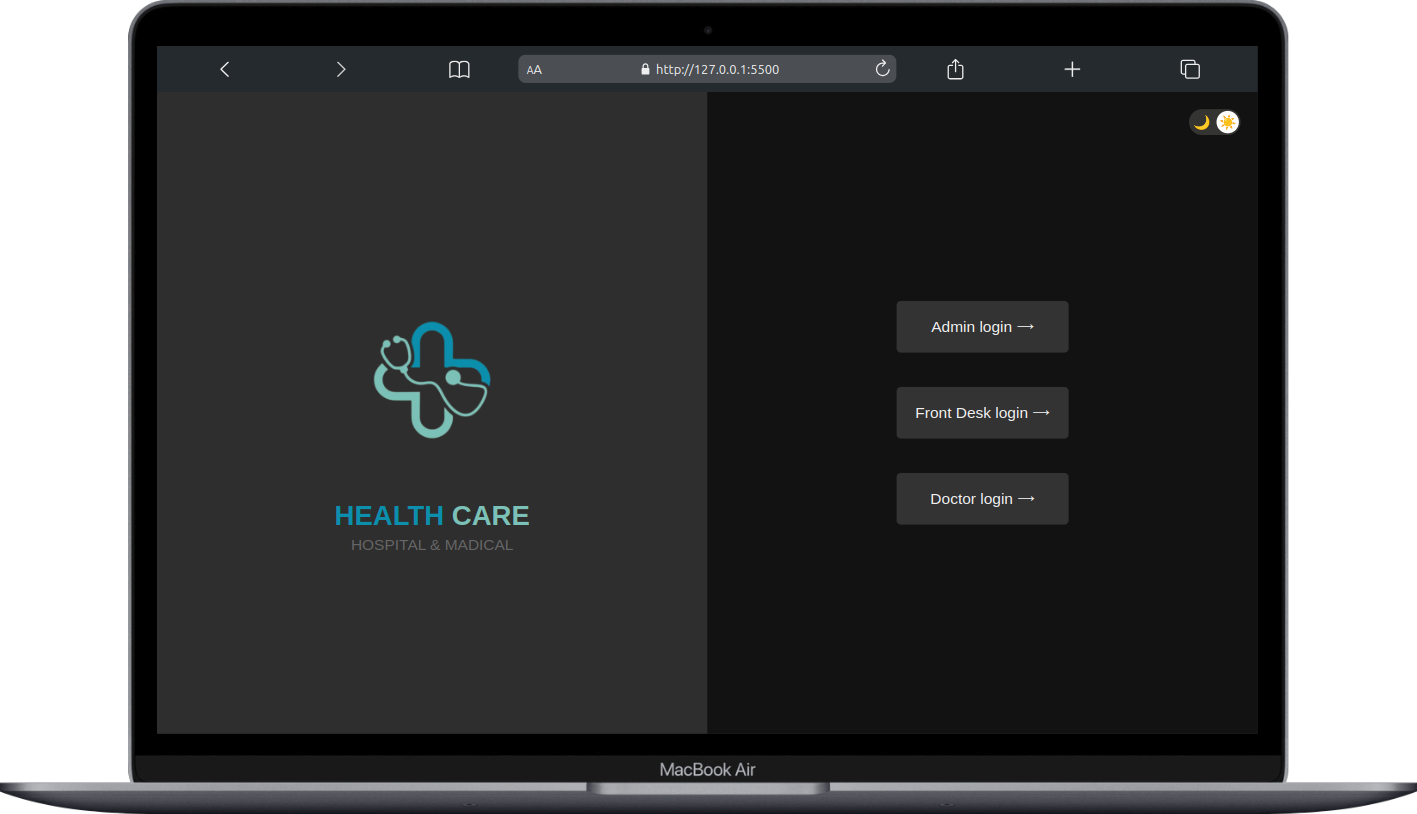The height and width of the screenshot is (814, 1417).
Task: Reload the page with the refresh icon
Action: coord(882,69)
